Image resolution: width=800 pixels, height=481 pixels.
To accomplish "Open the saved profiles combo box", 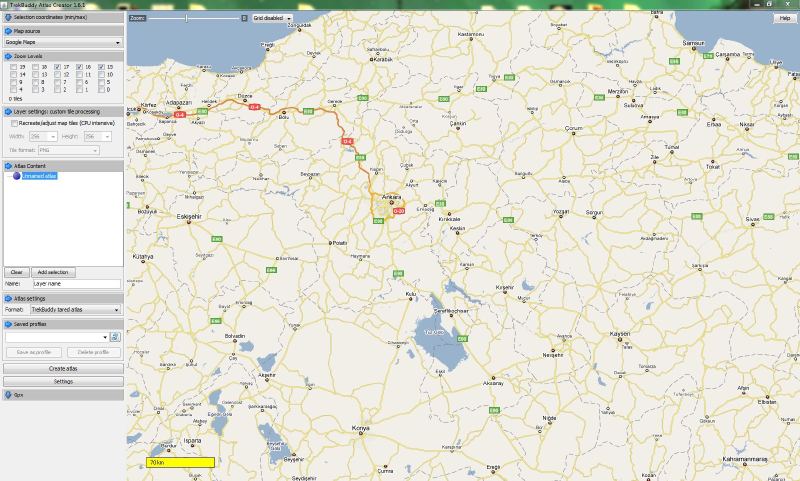I will tap(57, 337).
